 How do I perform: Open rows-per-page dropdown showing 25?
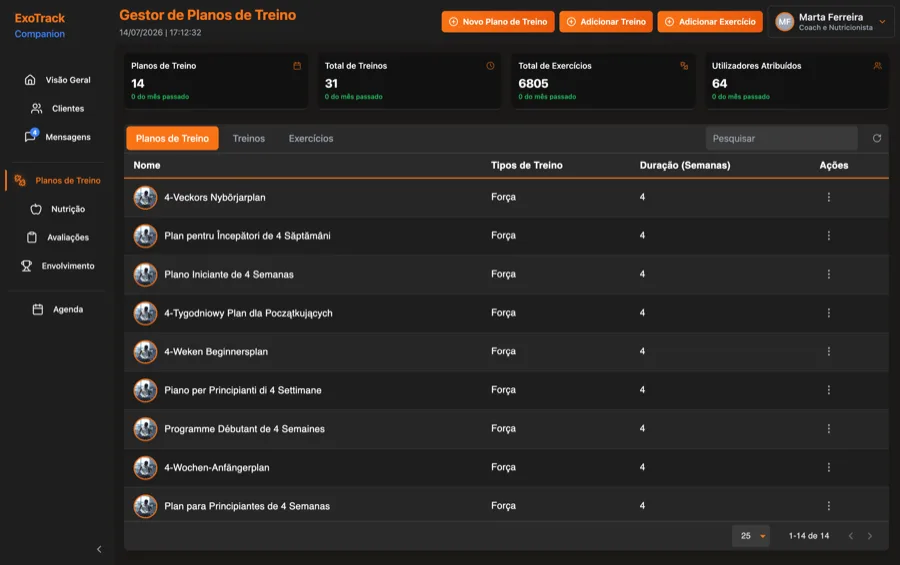(x=751, y=536)
